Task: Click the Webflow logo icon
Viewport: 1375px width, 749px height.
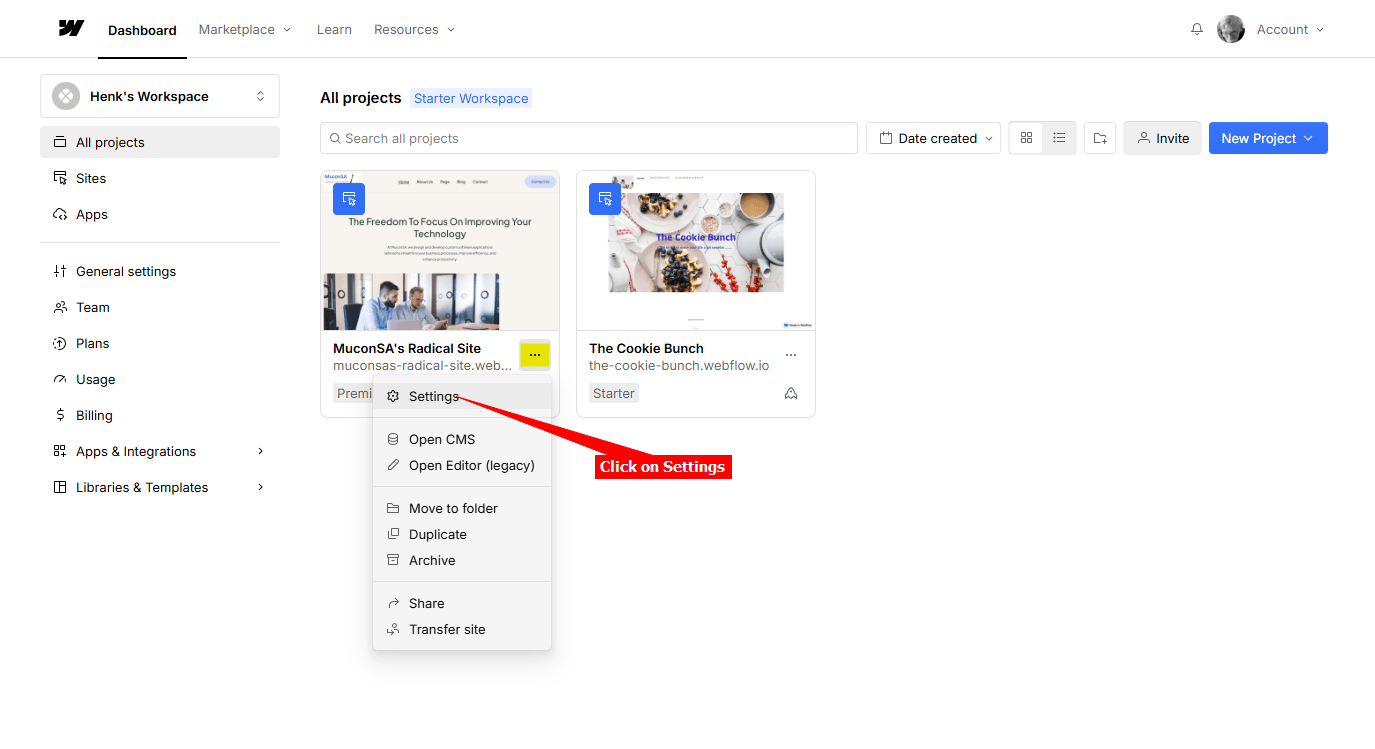Action: [71, 28]
